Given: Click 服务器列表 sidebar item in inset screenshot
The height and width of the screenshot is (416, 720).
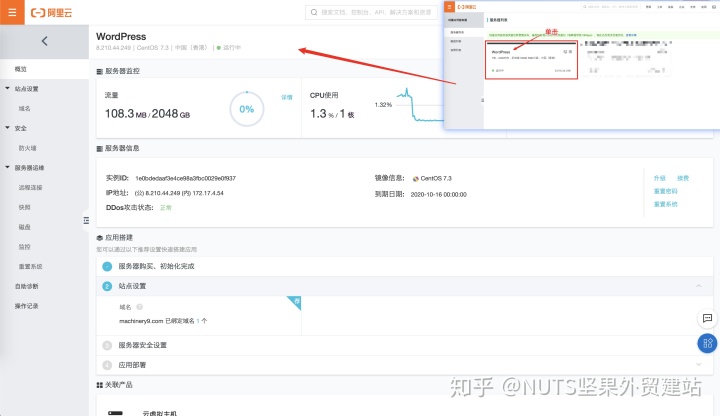Looking at the screenshot, I should (457, 33).
